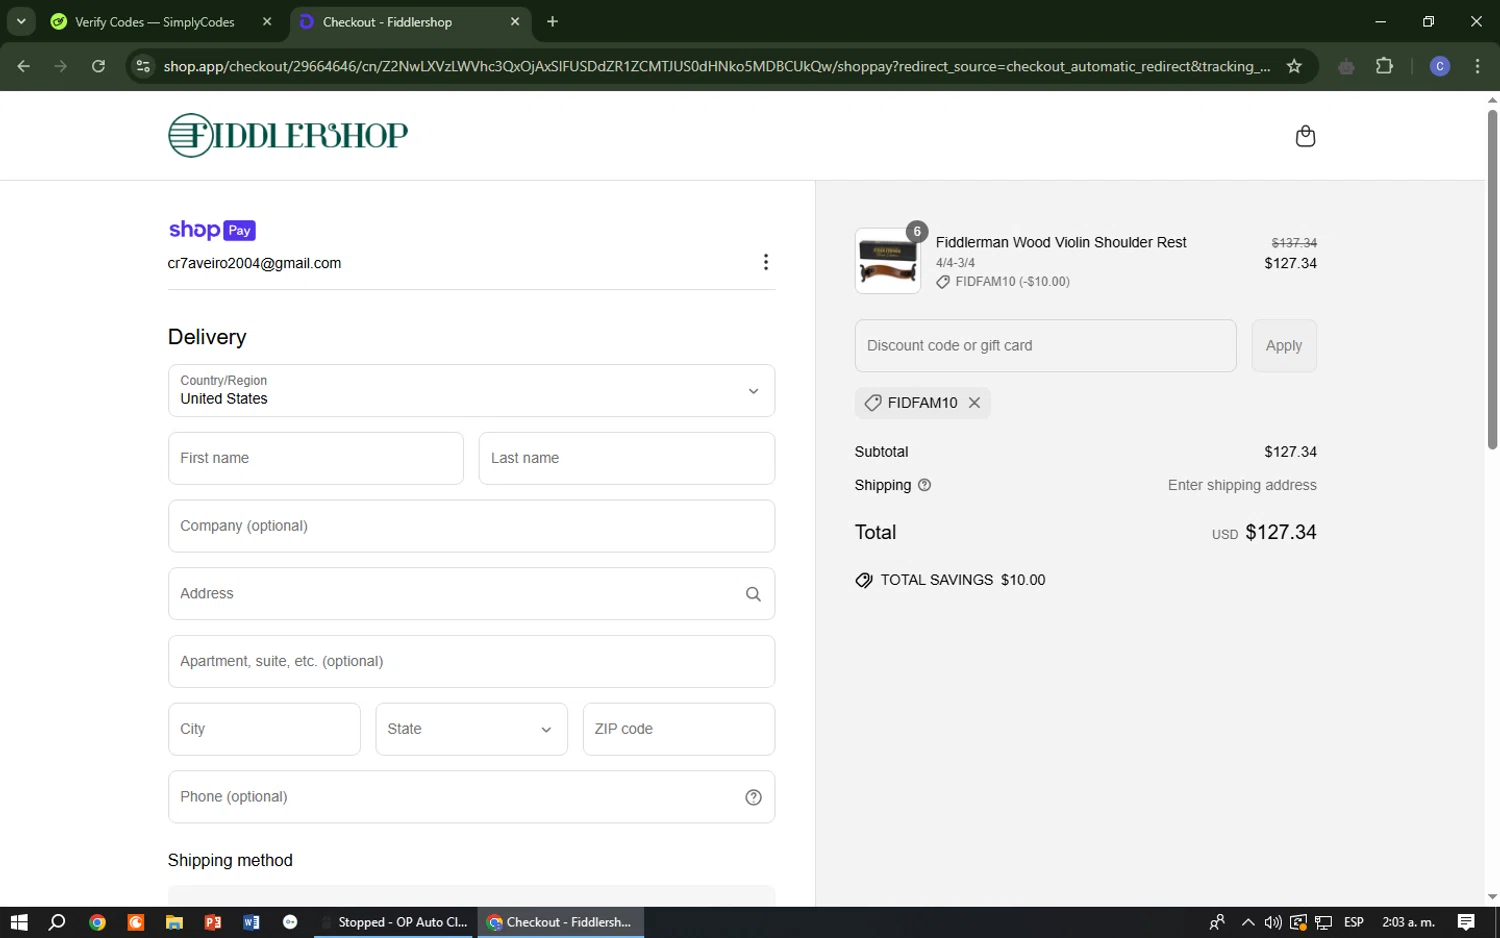
Task: Open Shop Pay account options menu
Action: pyautogui.click(x=766, y=262)
